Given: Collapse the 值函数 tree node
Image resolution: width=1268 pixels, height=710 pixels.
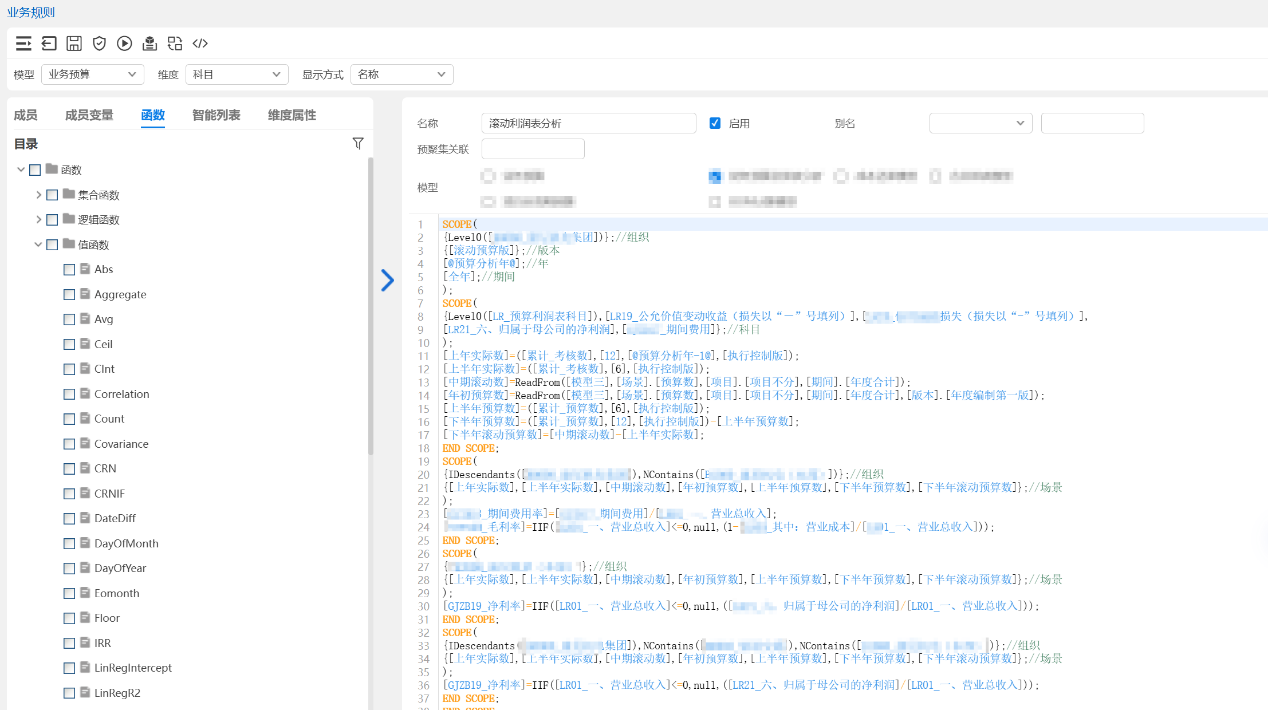Looking at the screenshot, I should tap(38, 245).
